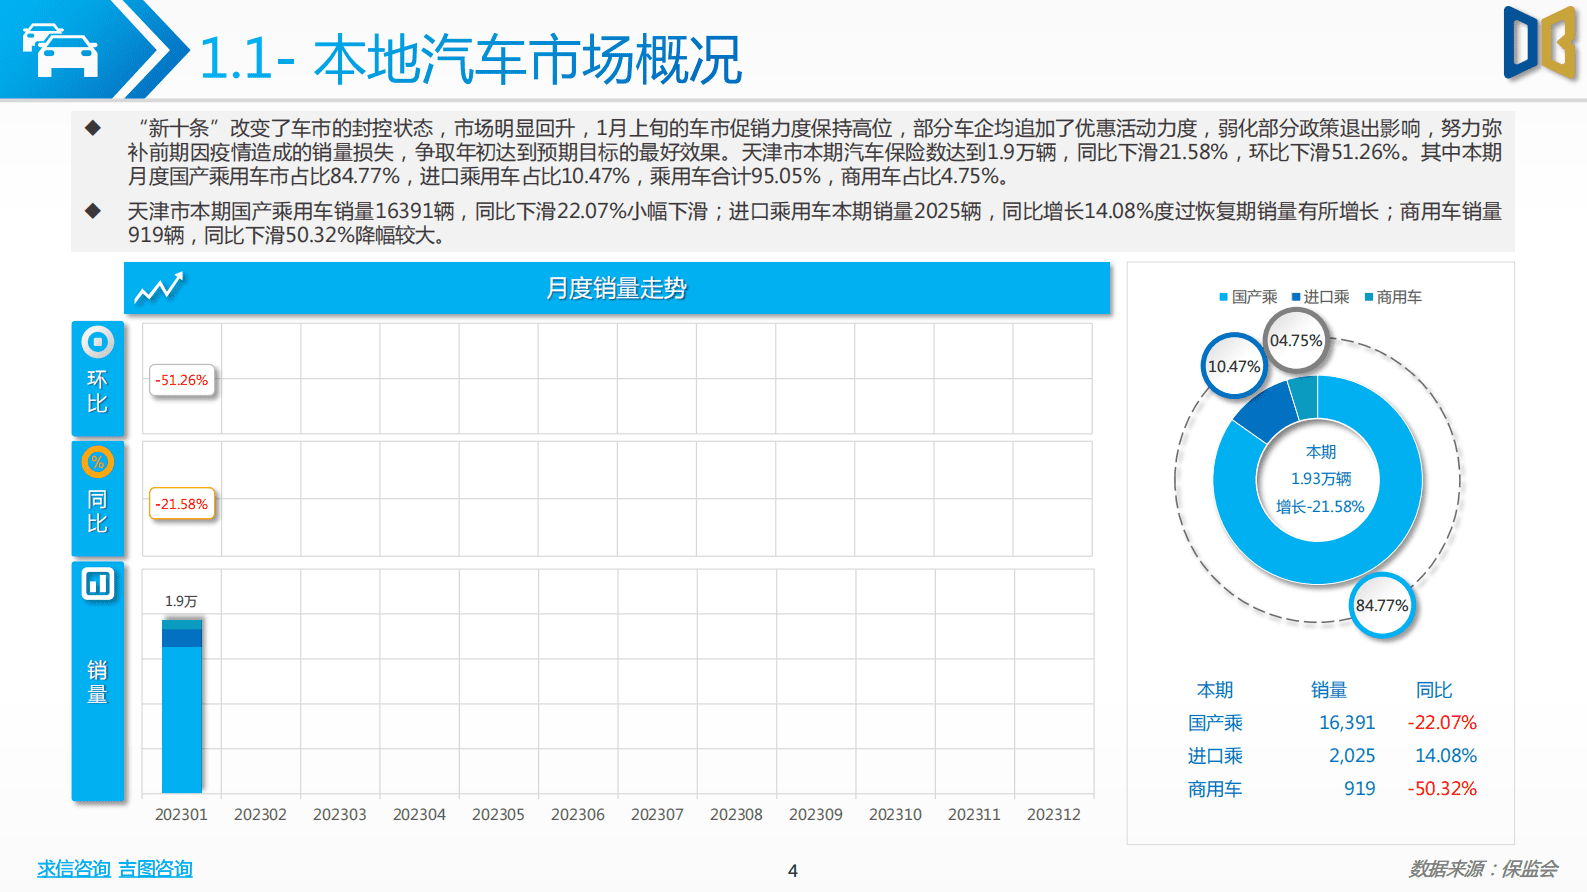Open the 求信咨询 link
Viewport: 1587px width, 892px height.
point(73,869)
